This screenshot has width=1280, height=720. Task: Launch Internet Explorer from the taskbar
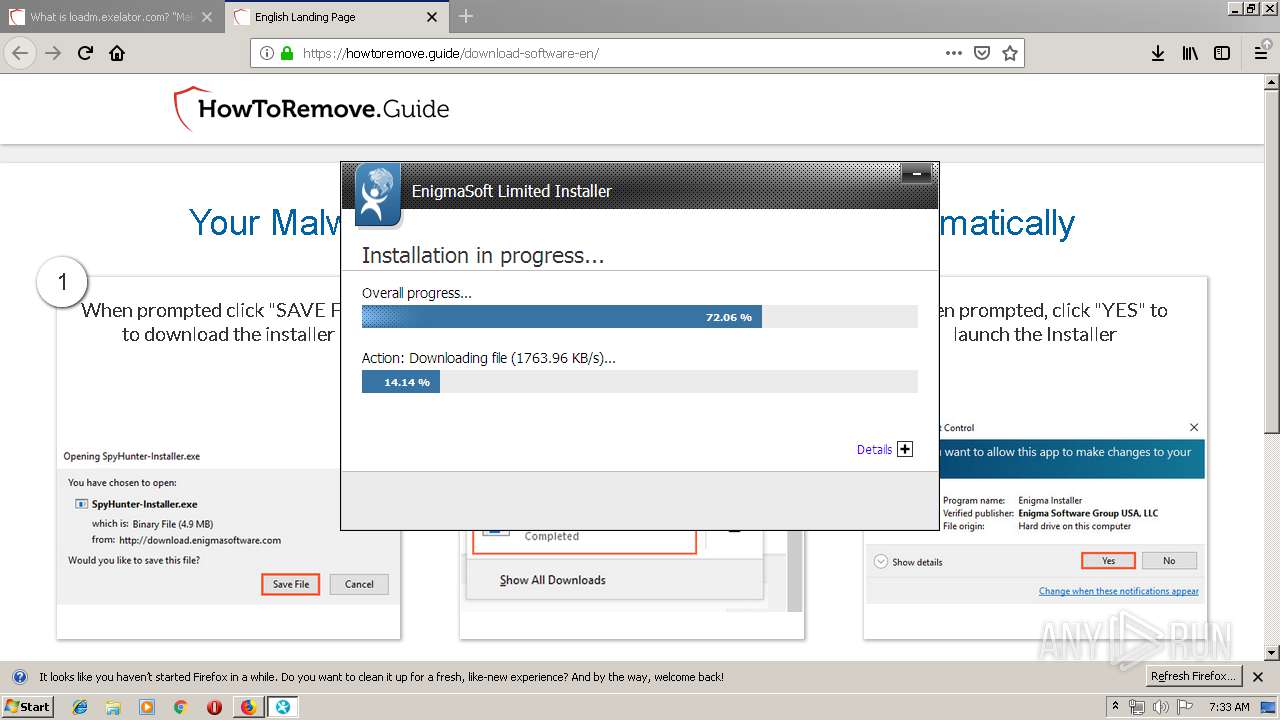tap(80, 706)
